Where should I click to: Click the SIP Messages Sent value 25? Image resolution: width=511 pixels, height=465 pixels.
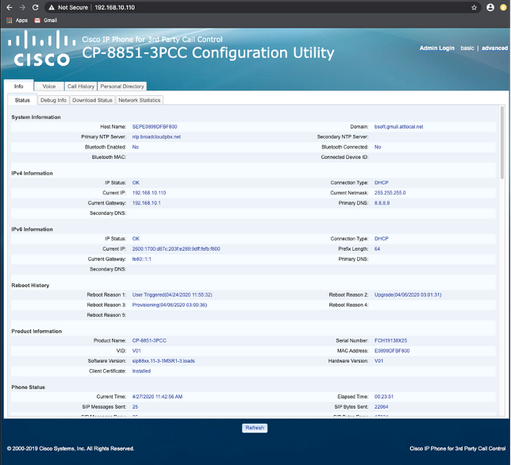coord(135,407)
